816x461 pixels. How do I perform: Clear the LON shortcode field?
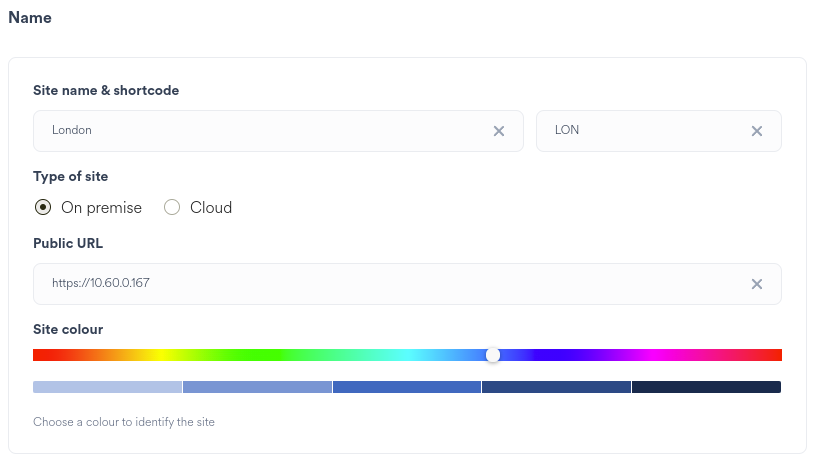pyautogui.click(x=757, y=131)
